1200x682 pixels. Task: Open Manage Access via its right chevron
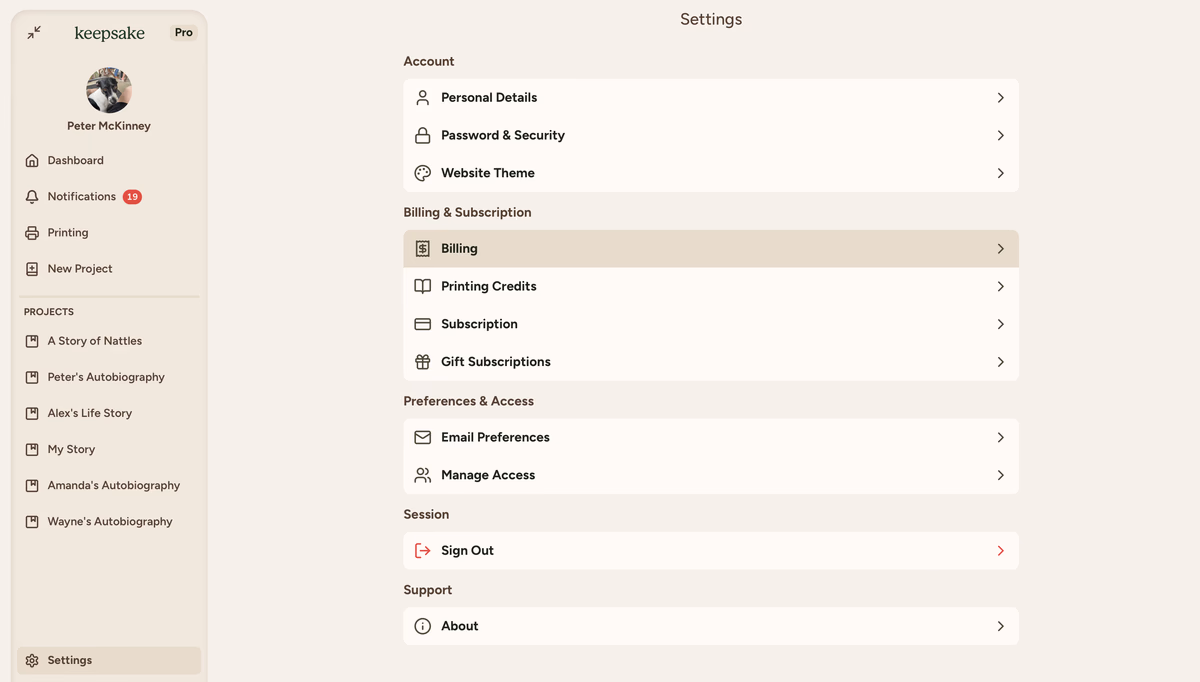(1000, 475)
